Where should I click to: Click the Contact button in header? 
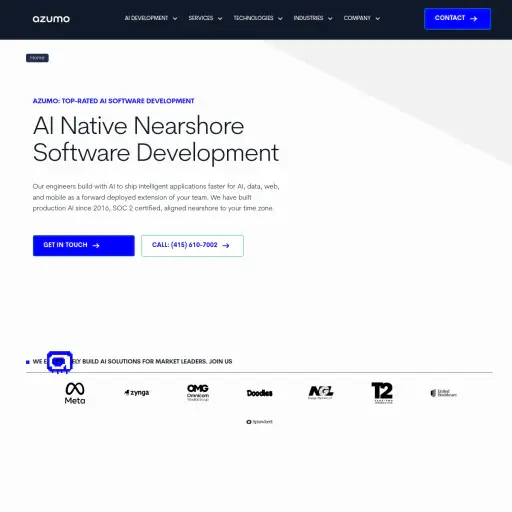[x=457, y=19]
